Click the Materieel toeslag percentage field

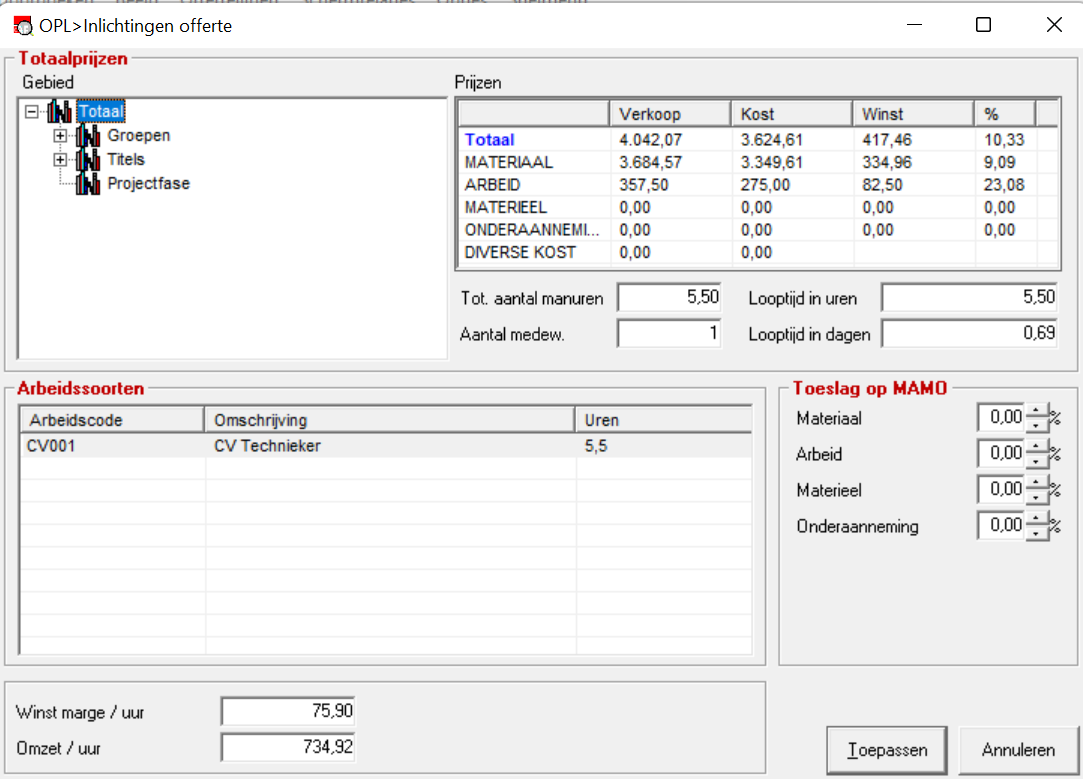1001,489
